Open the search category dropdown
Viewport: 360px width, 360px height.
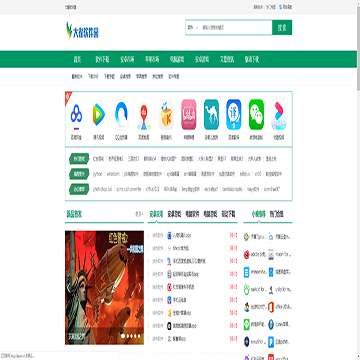(193, 27)
